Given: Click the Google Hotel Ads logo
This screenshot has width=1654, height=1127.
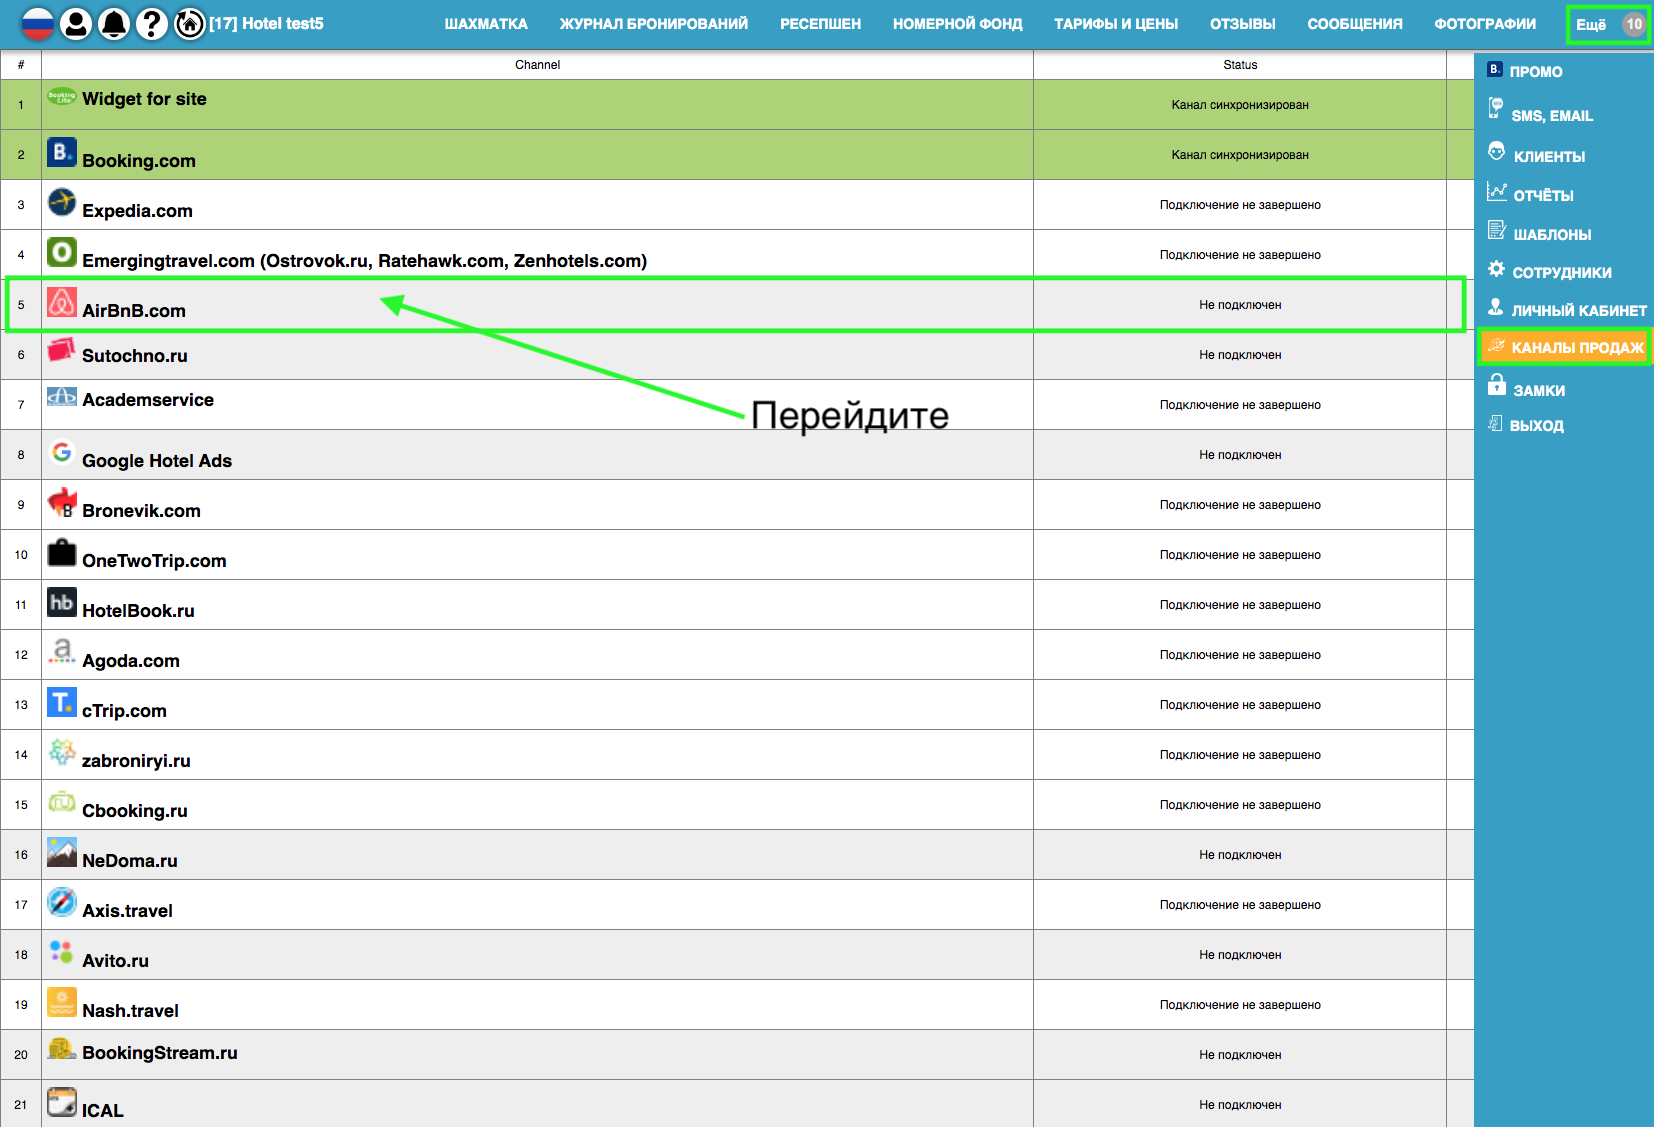Looking at the screenshot, I should pos(62,452).
